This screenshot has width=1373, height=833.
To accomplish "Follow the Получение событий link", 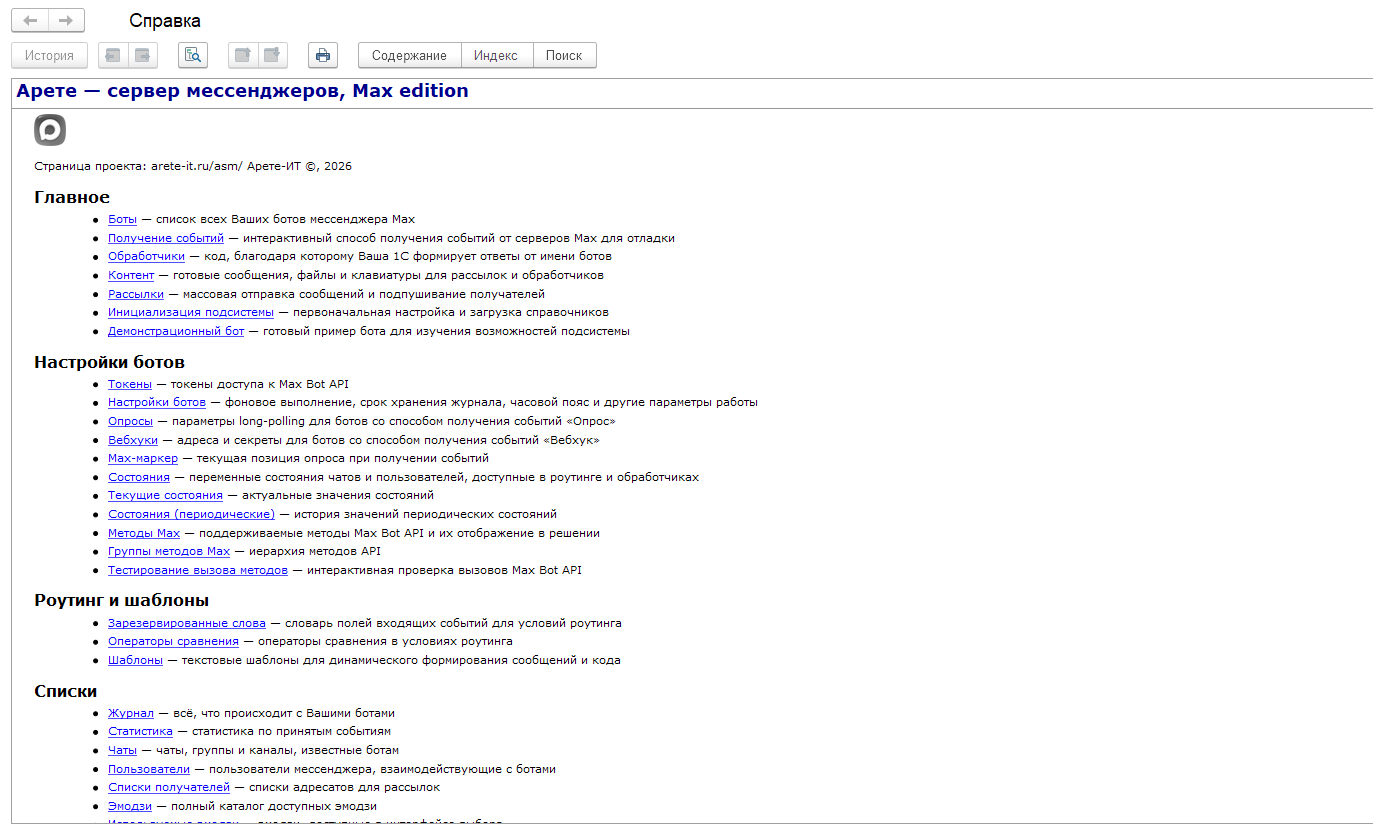I will point(166,238).
